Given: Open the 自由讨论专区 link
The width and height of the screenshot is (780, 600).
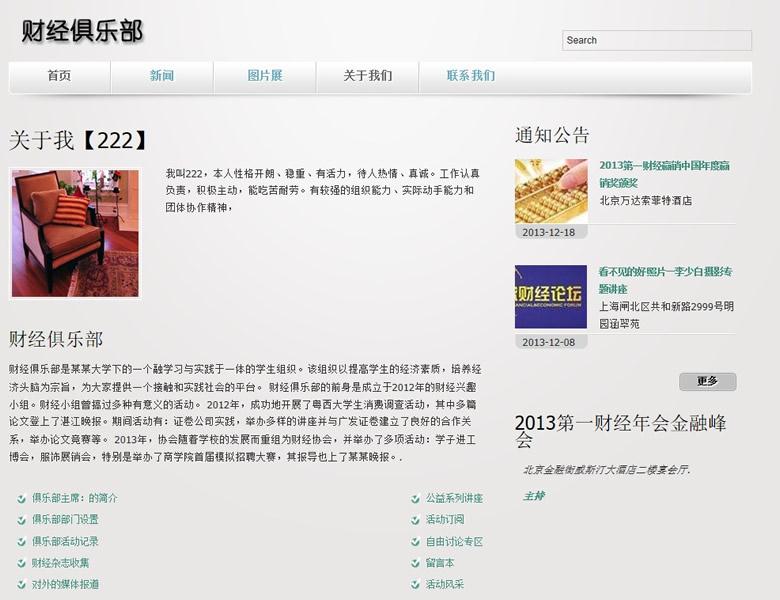Looking at the screenshot, I should coord(454,541).
